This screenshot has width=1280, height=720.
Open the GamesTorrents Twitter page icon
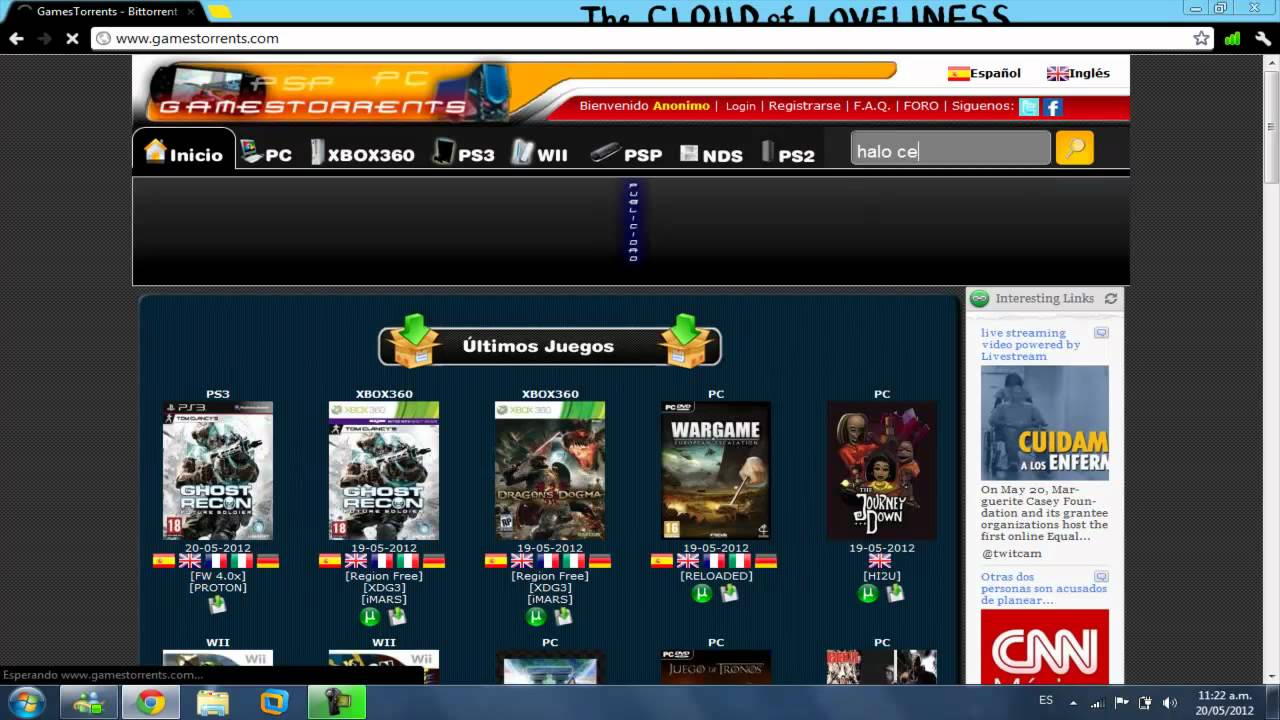pyautogui.click(x=1029, y=106)
